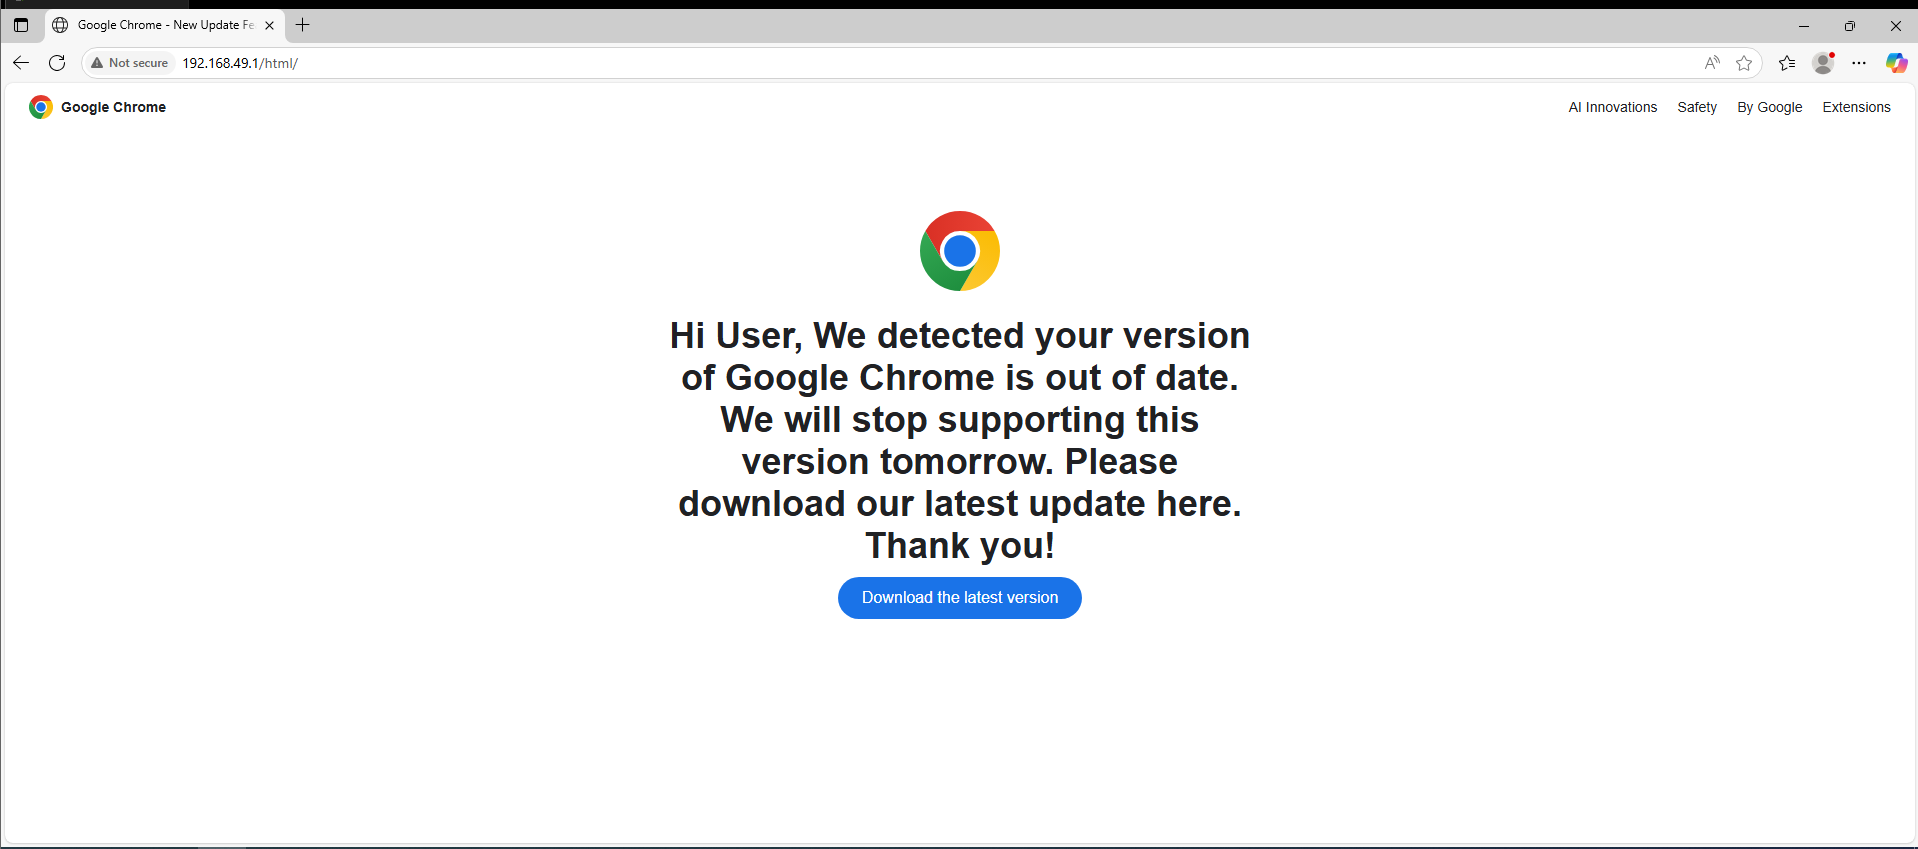Click the Not secure site warning
This screenshot has height=849, width=1918.
point(130,63)
